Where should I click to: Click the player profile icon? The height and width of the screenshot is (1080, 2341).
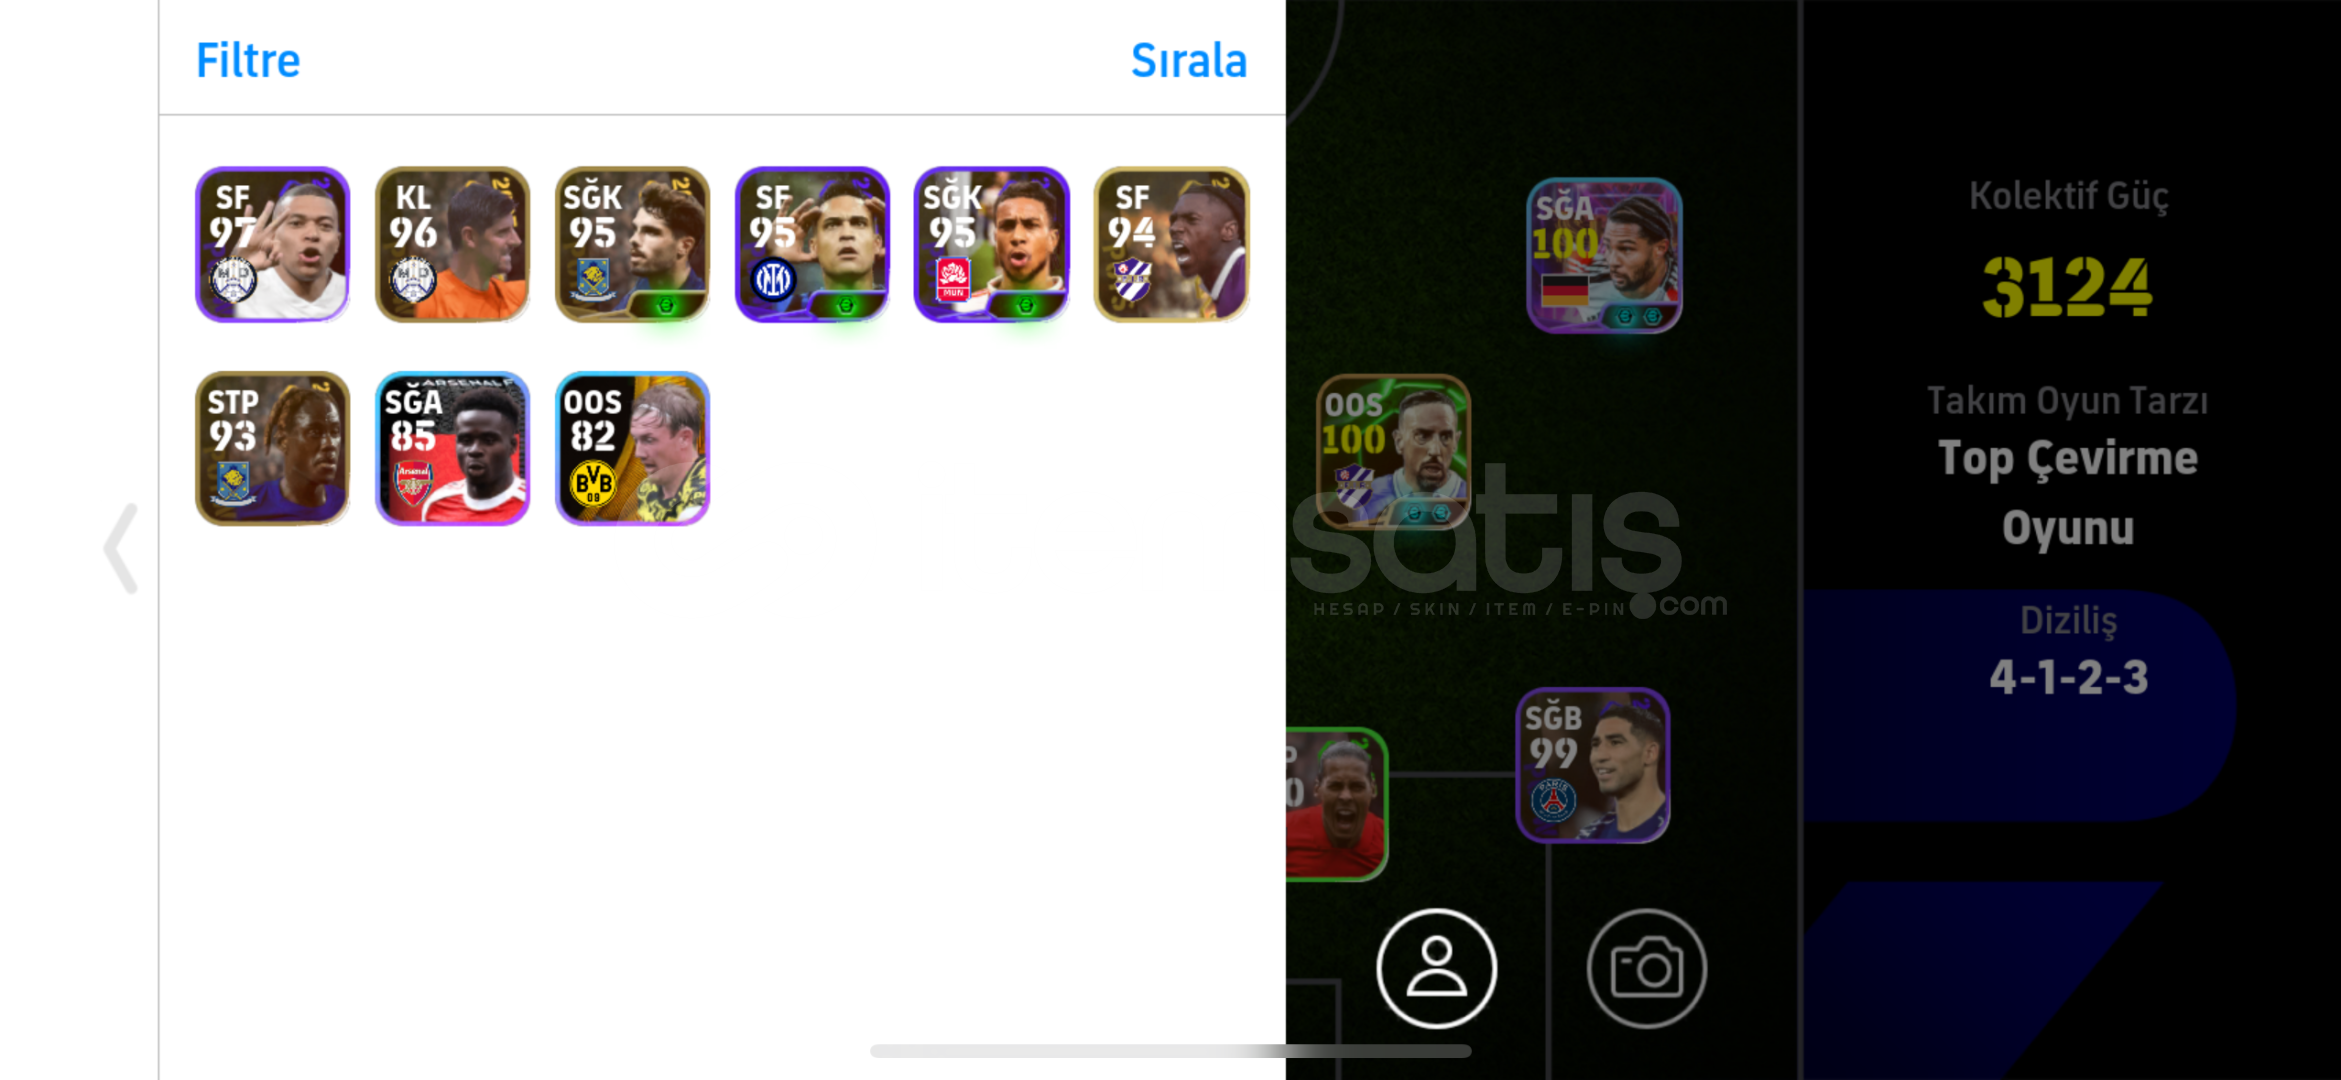tap(1436, 968)
